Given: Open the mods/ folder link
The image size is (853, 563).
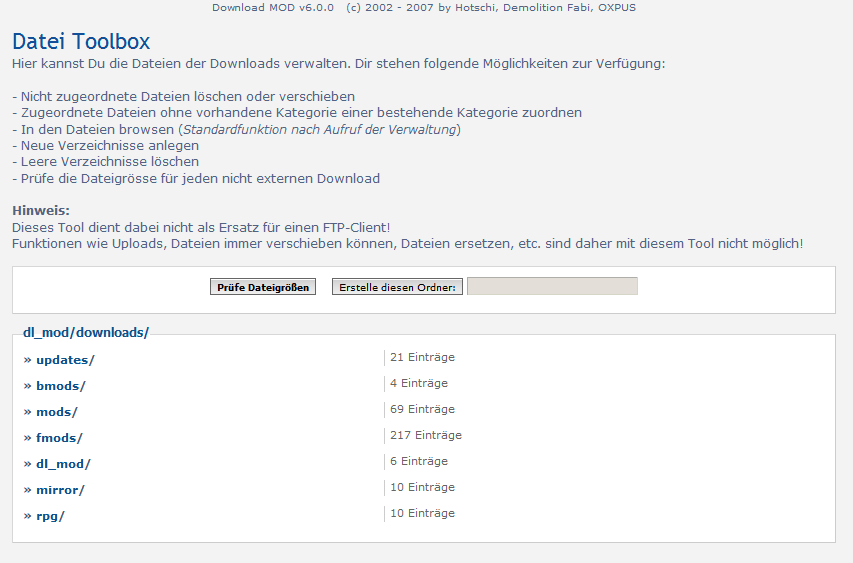Looking at the screenshot, I should click(x=56, y=412).
